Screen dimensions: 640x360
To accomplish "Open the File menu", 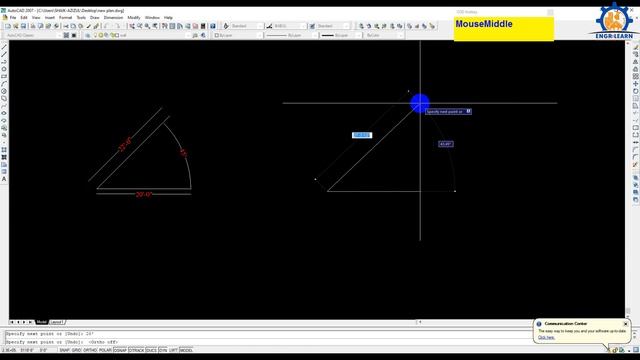I will point(13,18).
